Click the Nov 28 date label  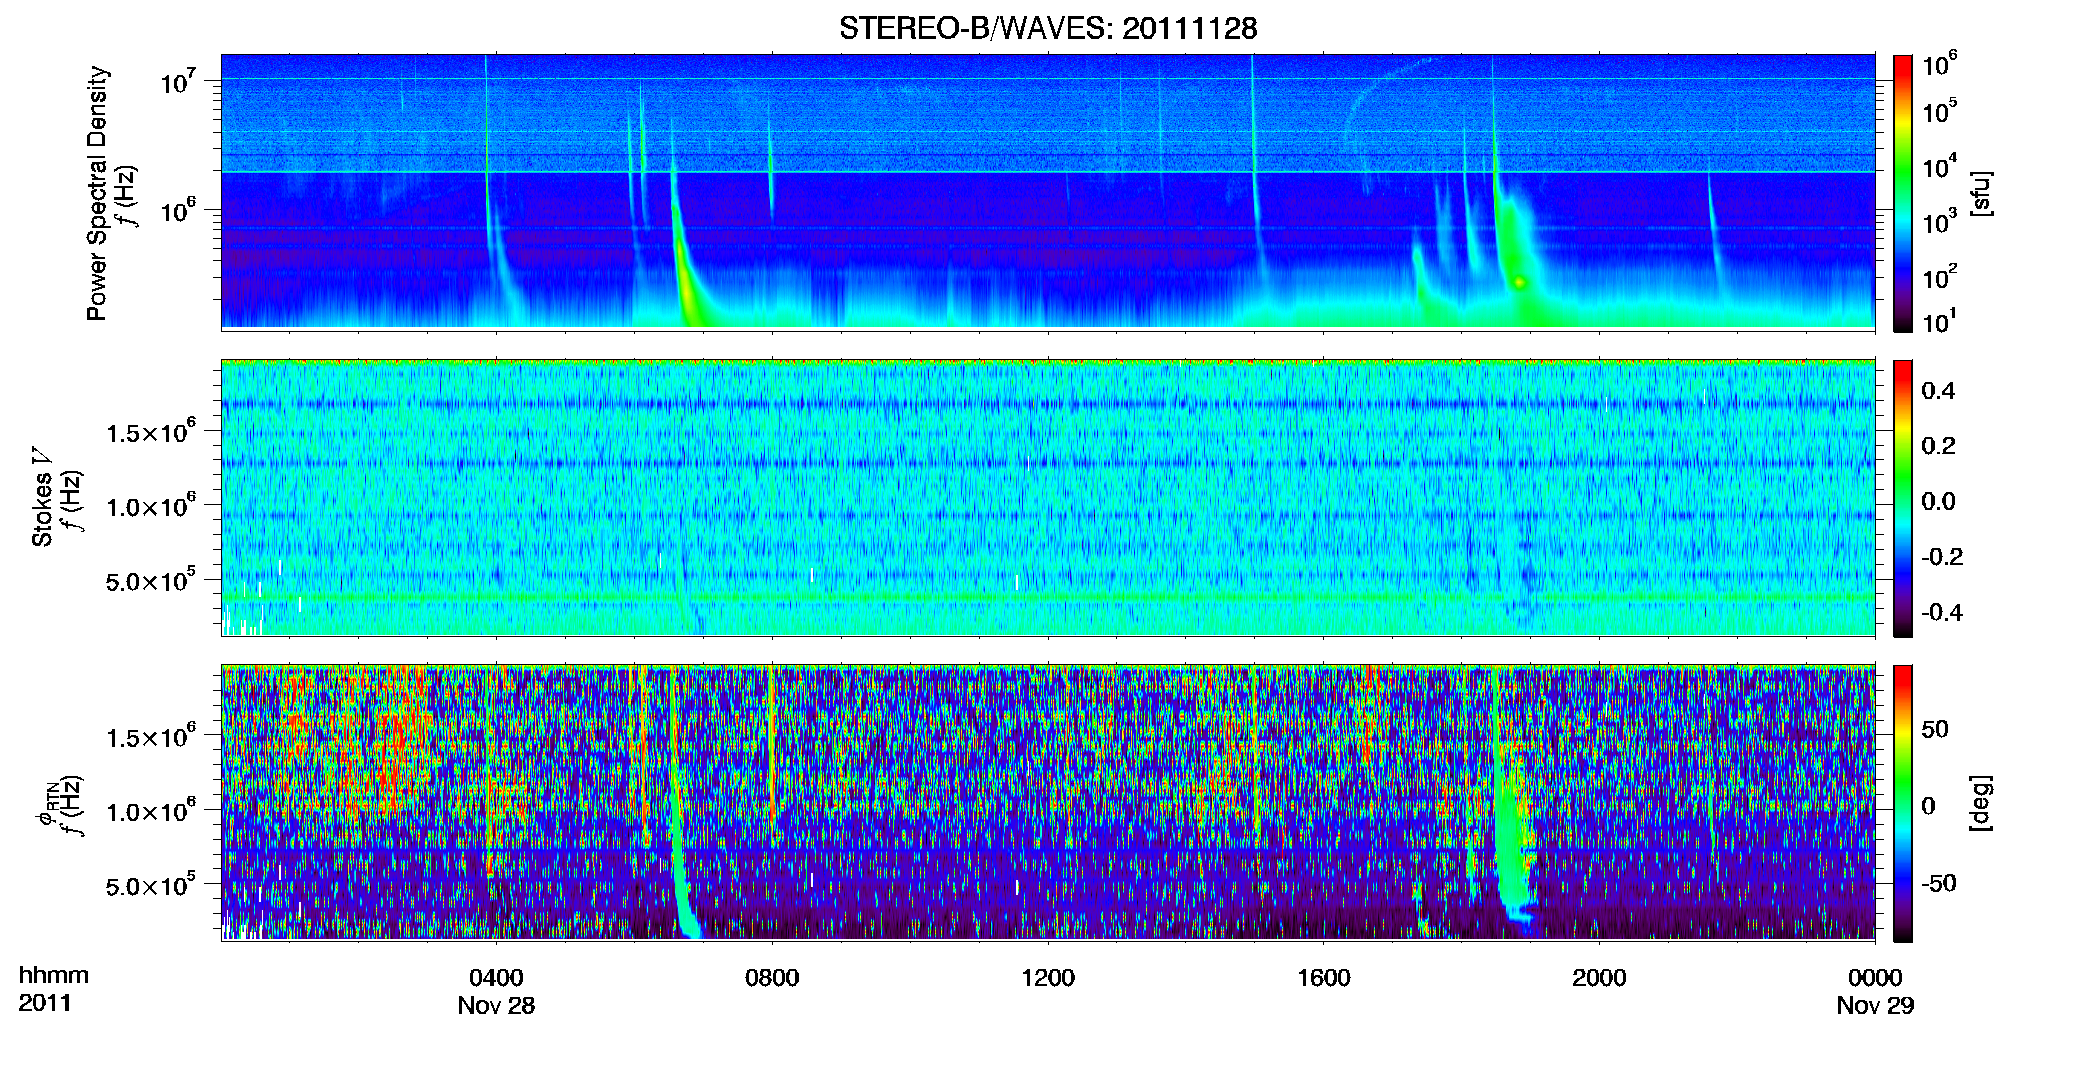496,1006
